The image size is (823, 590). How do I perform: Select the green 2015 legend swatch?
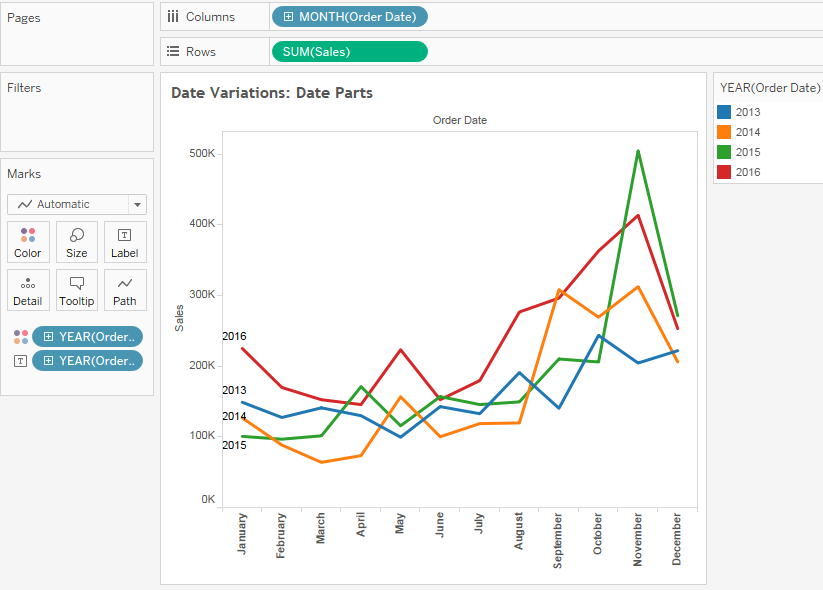coord(724,152)
